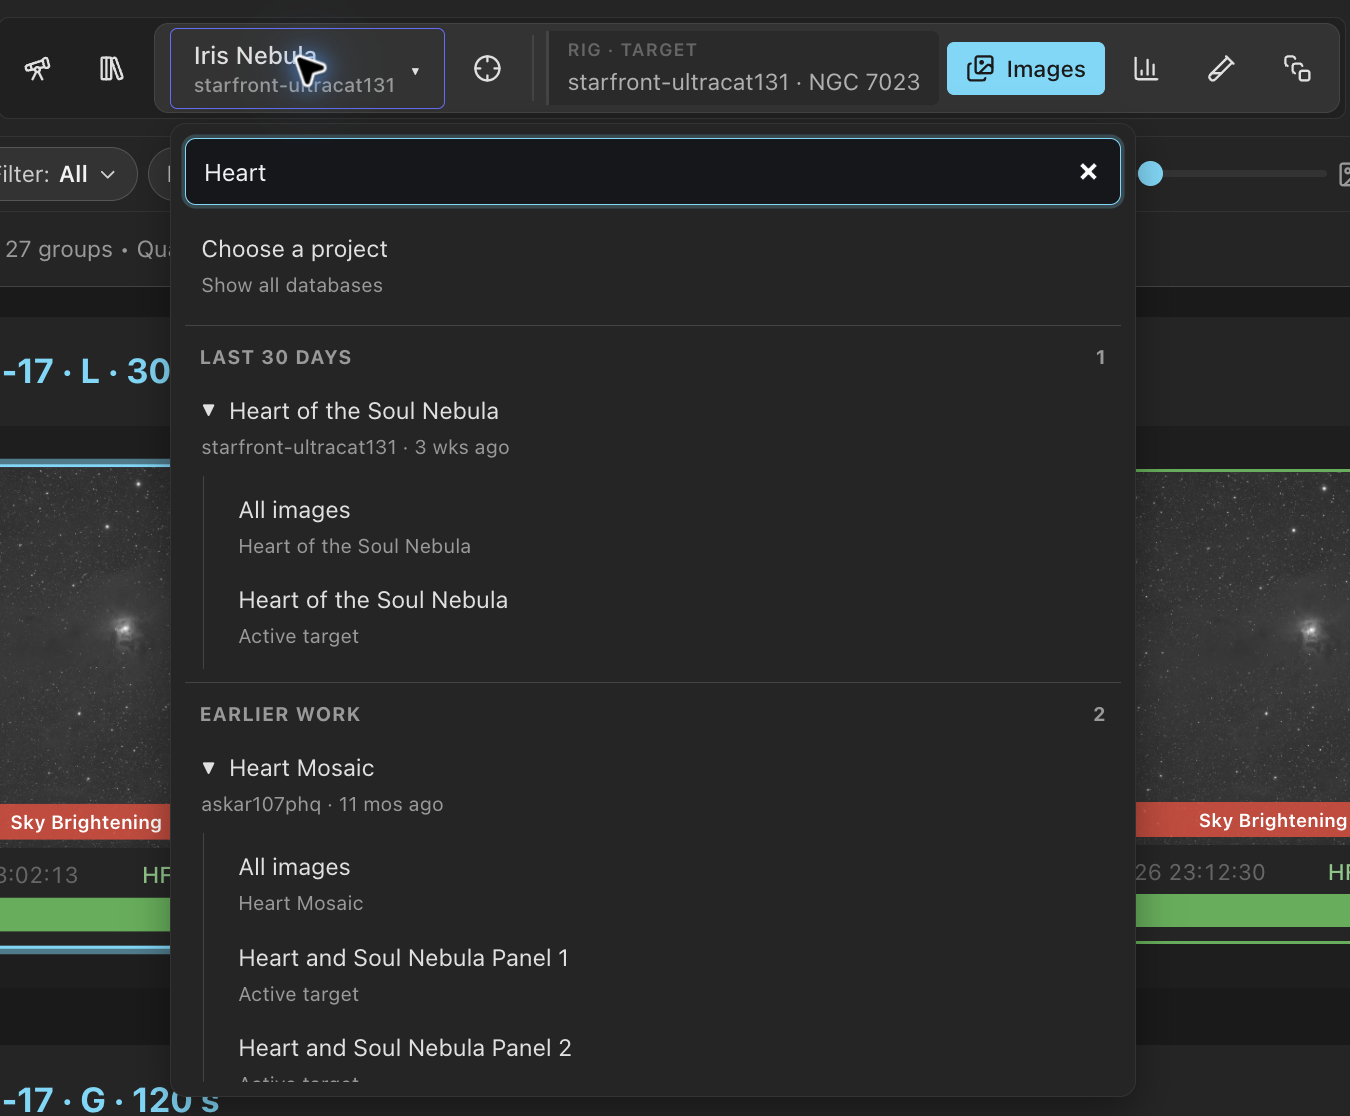Click Show all databases
Screen dimensions: 1350x1116
[x=292, y=285]
